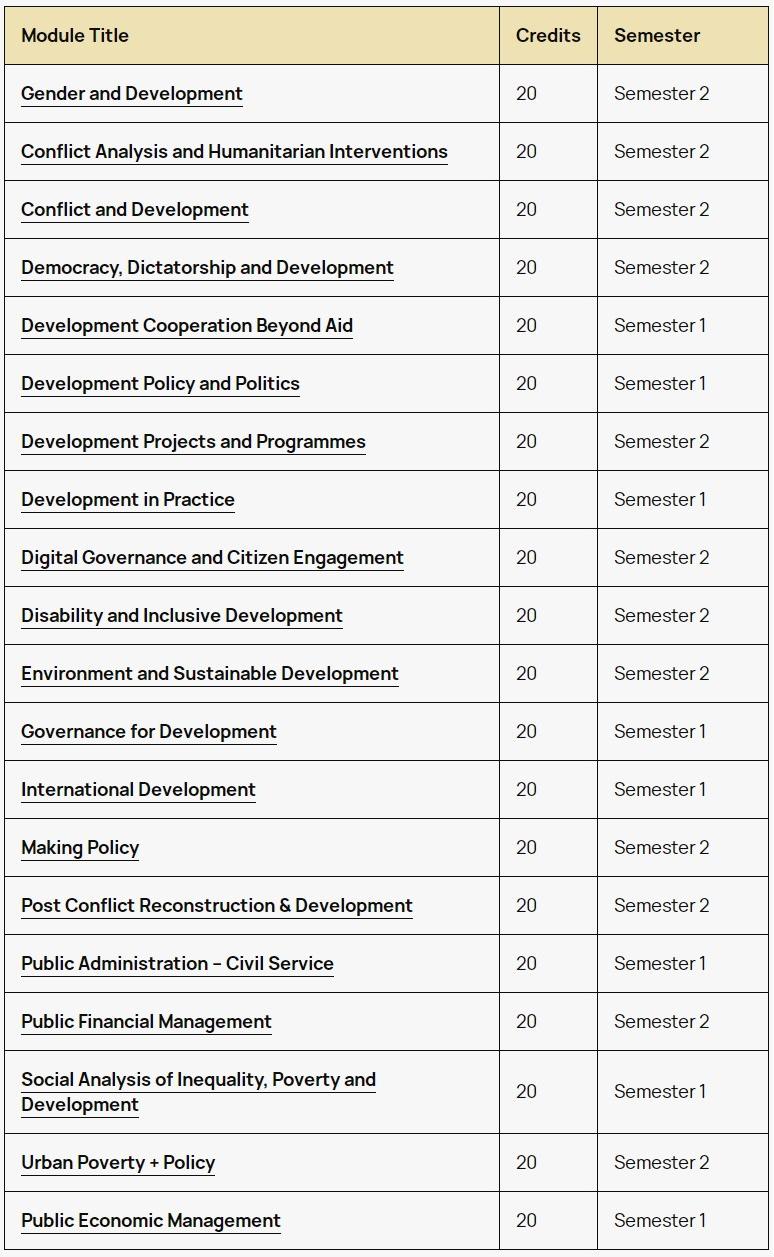Viewport: 774px width, 1257px height.
Task: Open the Urban Poverty + Policy link
Action: point(118,1163)
